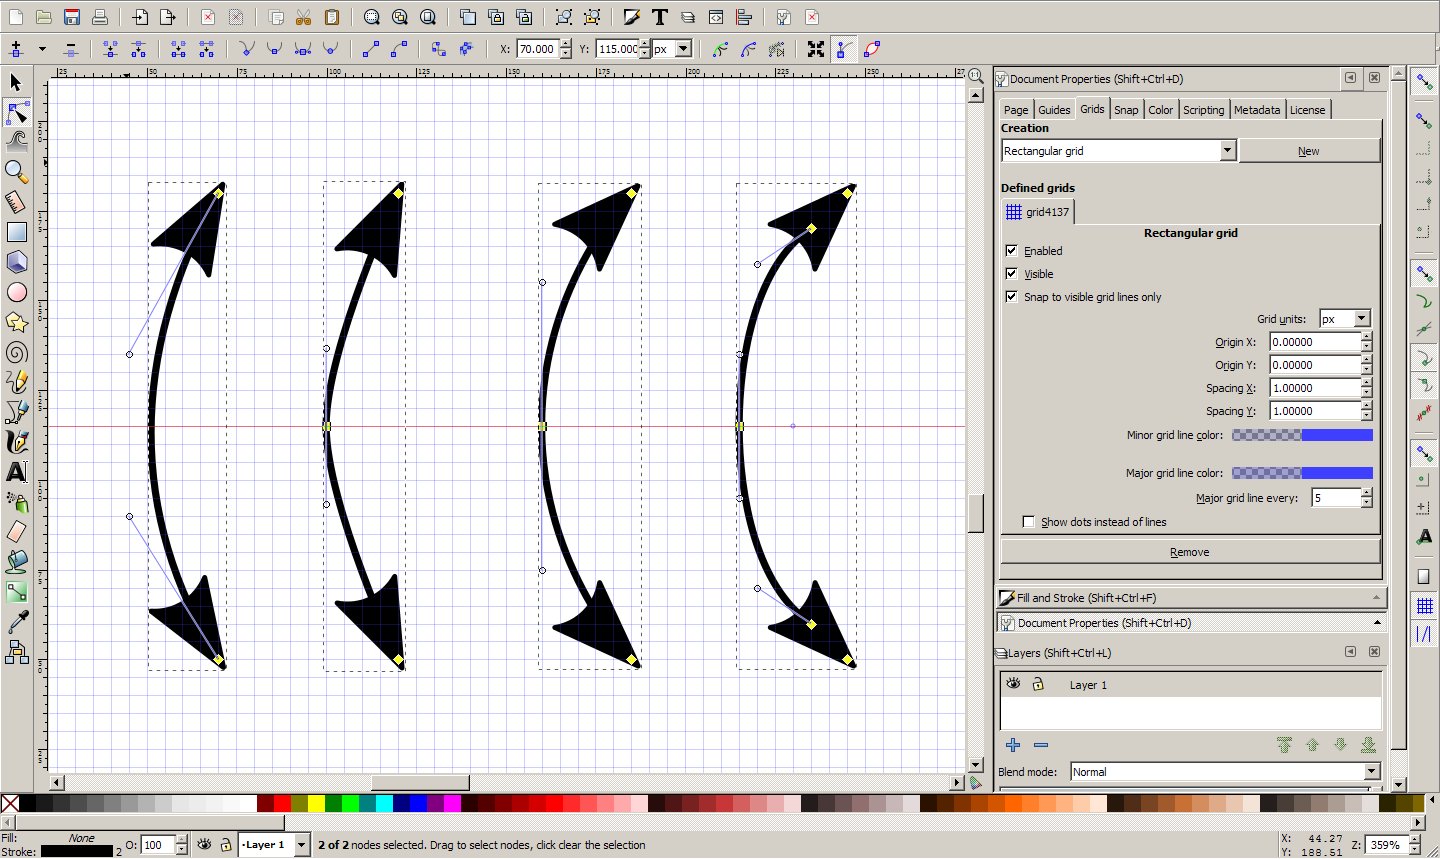The width and height of the screenshot is (1440, 859).
Task: Expand the Blend mode dropdown
Action: [x=1371, y=772]
